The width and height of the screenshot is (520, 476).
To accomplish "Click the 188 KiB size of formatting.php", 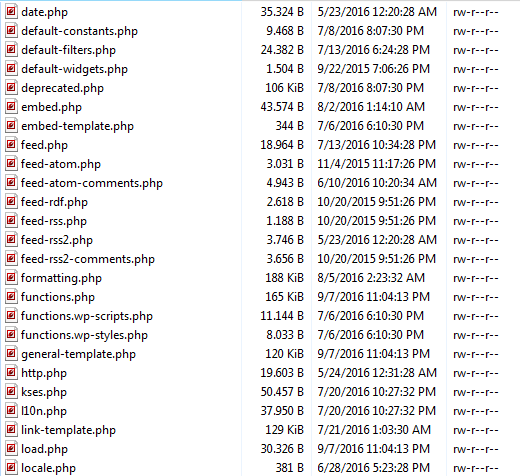I will (284, 278).
